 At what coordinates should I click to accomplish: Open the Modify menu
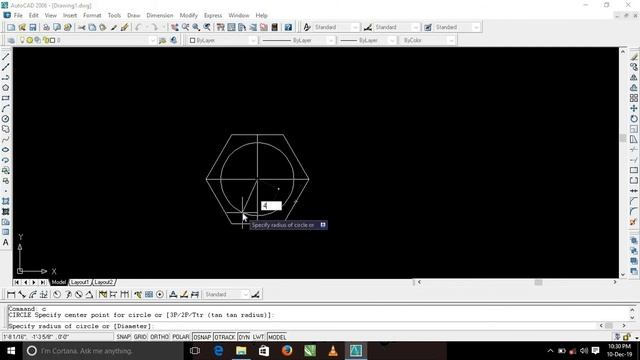tap(189, 16)
